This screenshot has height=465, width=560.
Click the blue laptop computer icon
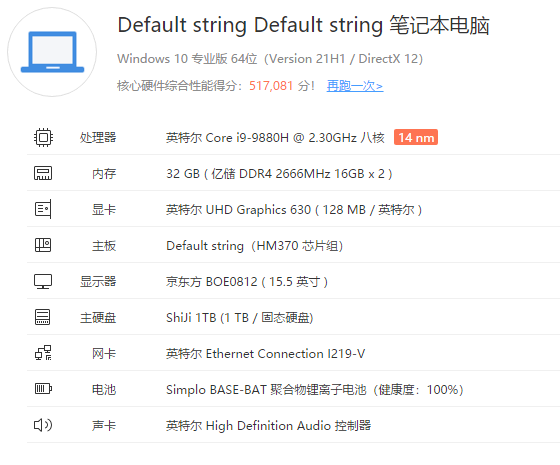(52, 52)
